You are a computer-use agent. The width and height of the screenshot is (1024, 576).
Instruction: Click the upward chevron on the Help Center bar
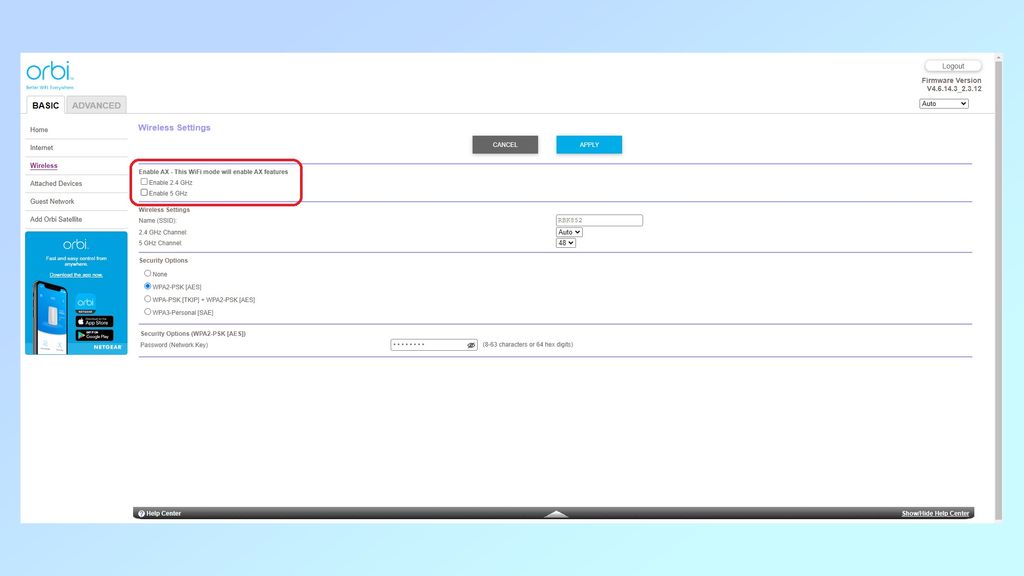pos(556,513)
